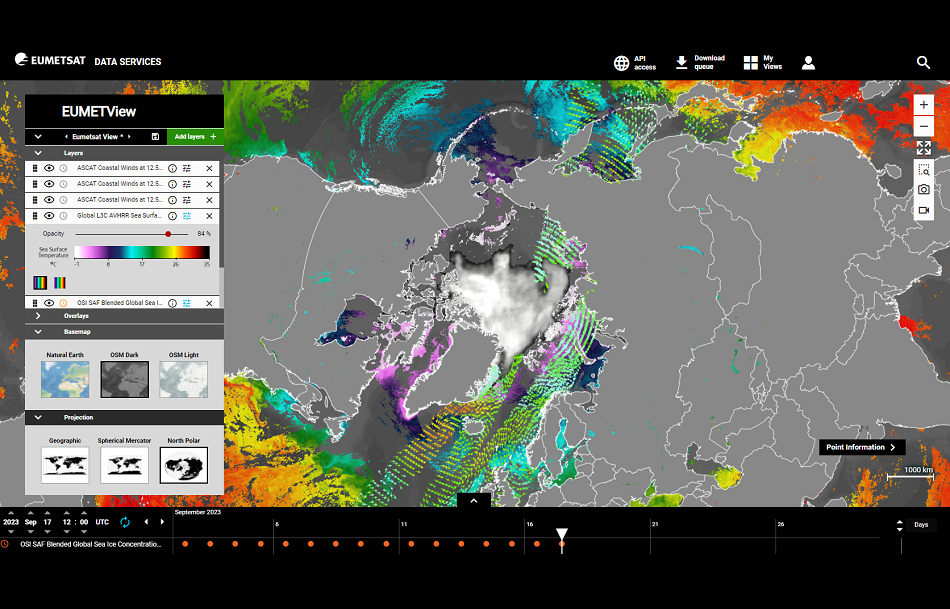Screen dimensions: 950x609
Task: Click the UTC label in time controls
Action: [102, 522]
